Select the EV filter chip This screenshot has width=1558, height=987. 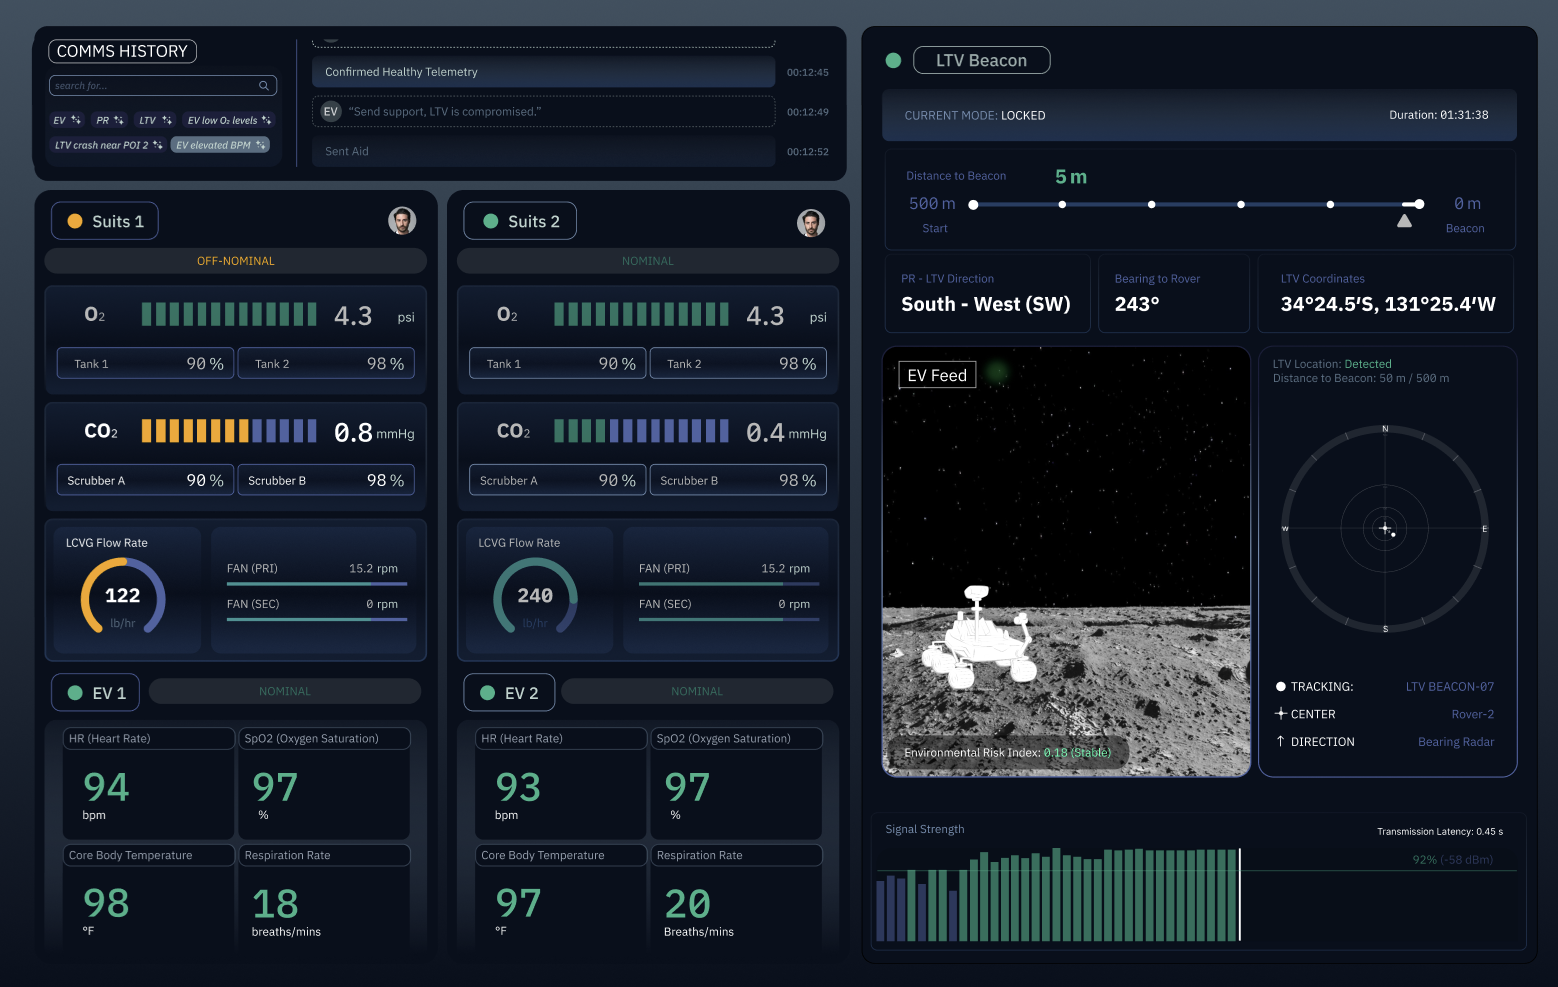point(67,120)
